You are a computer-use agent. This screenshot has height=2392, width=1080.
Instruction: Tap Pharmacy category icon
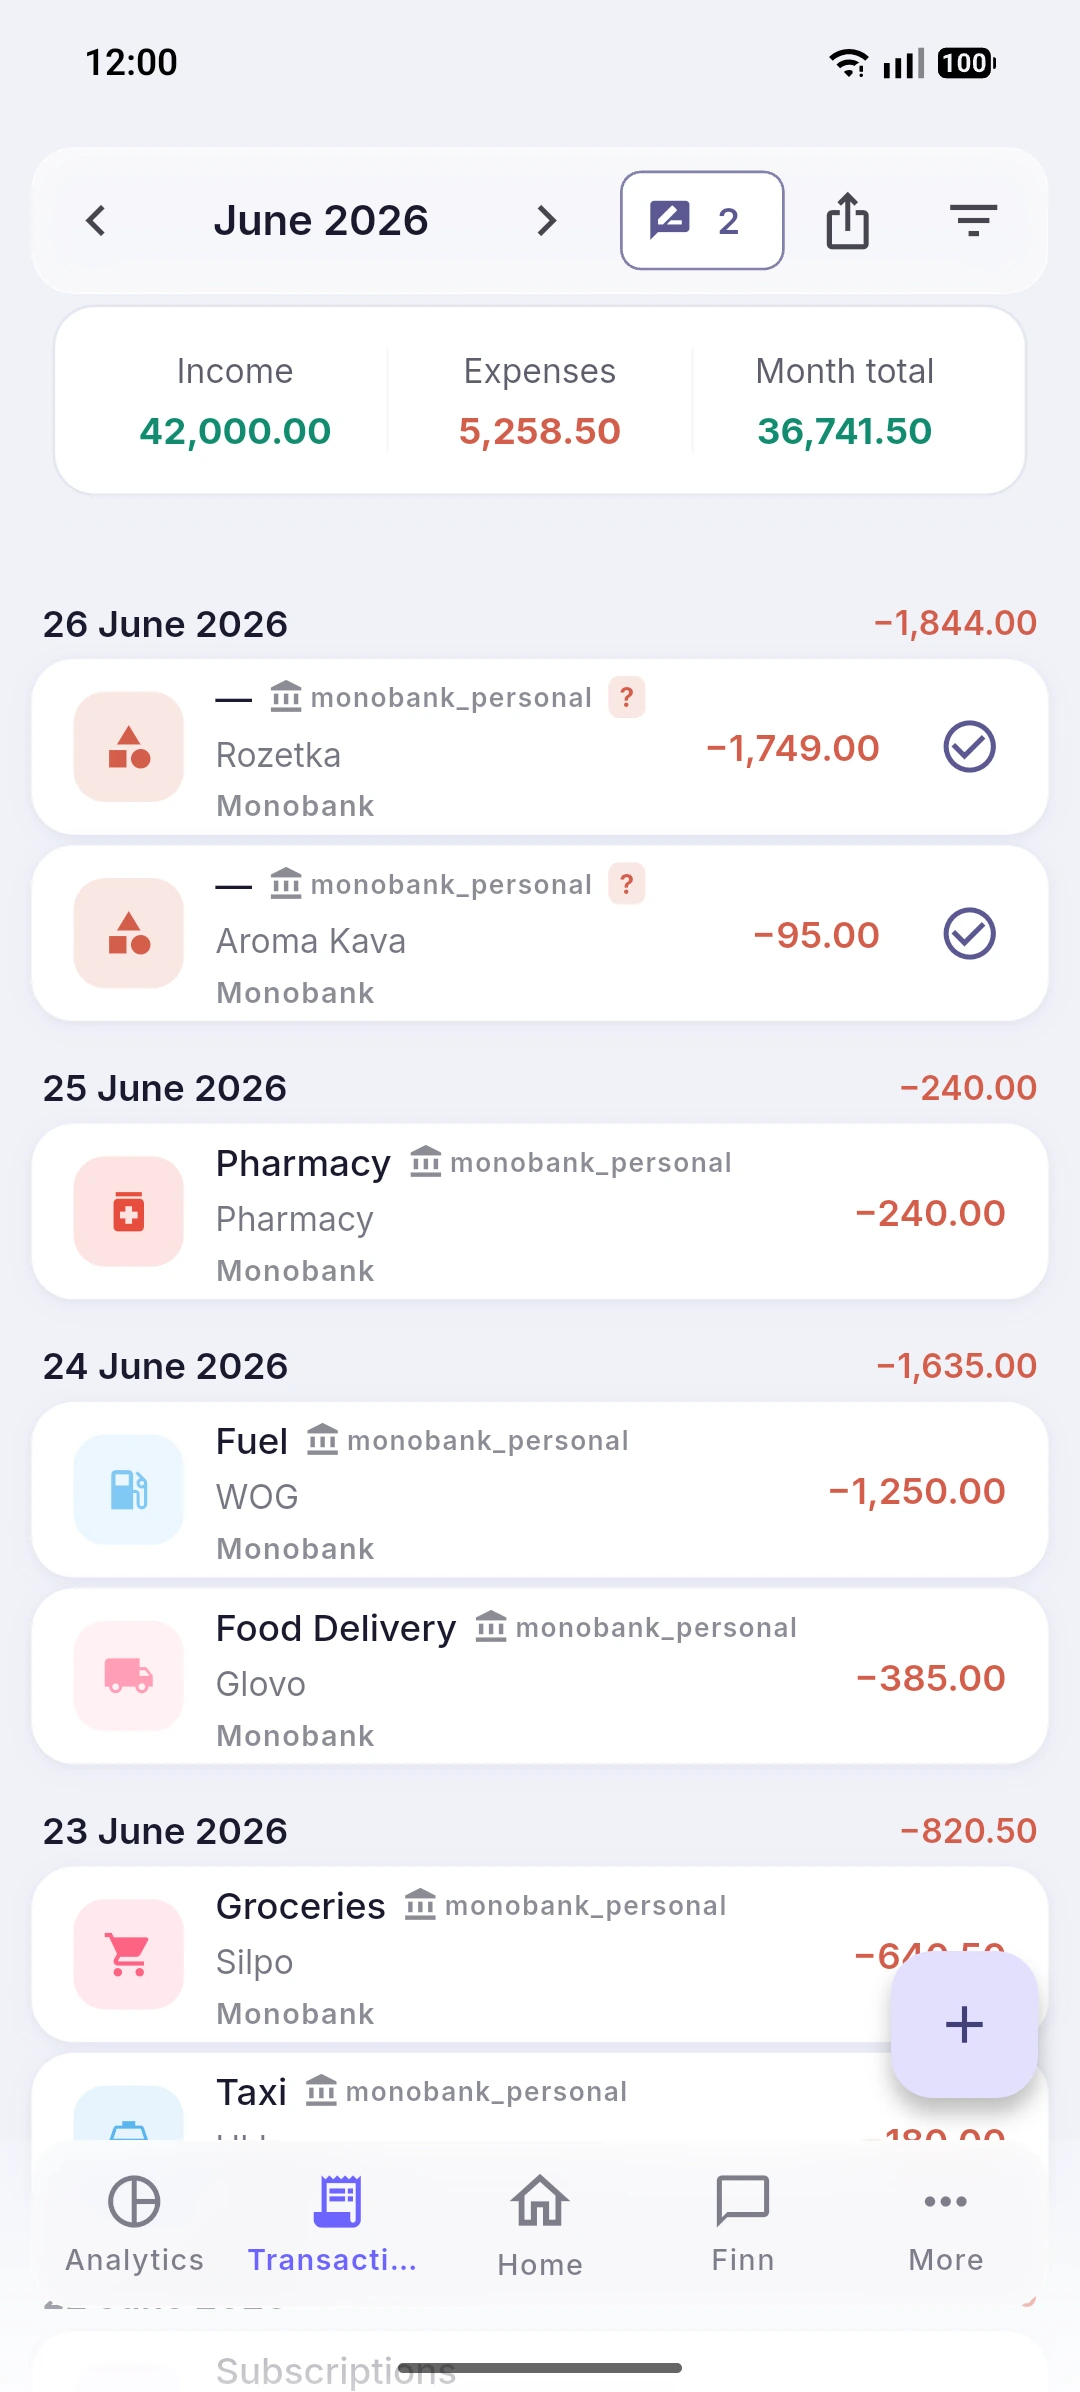(129, 1211)
